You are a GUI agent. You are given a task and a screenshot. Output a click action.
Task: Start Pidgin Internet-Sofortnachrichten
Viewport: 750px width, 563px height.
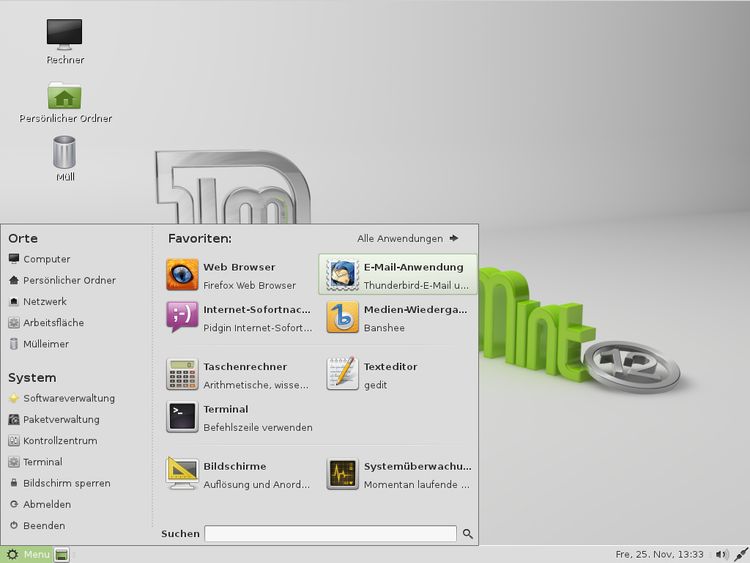pos(238,318)
